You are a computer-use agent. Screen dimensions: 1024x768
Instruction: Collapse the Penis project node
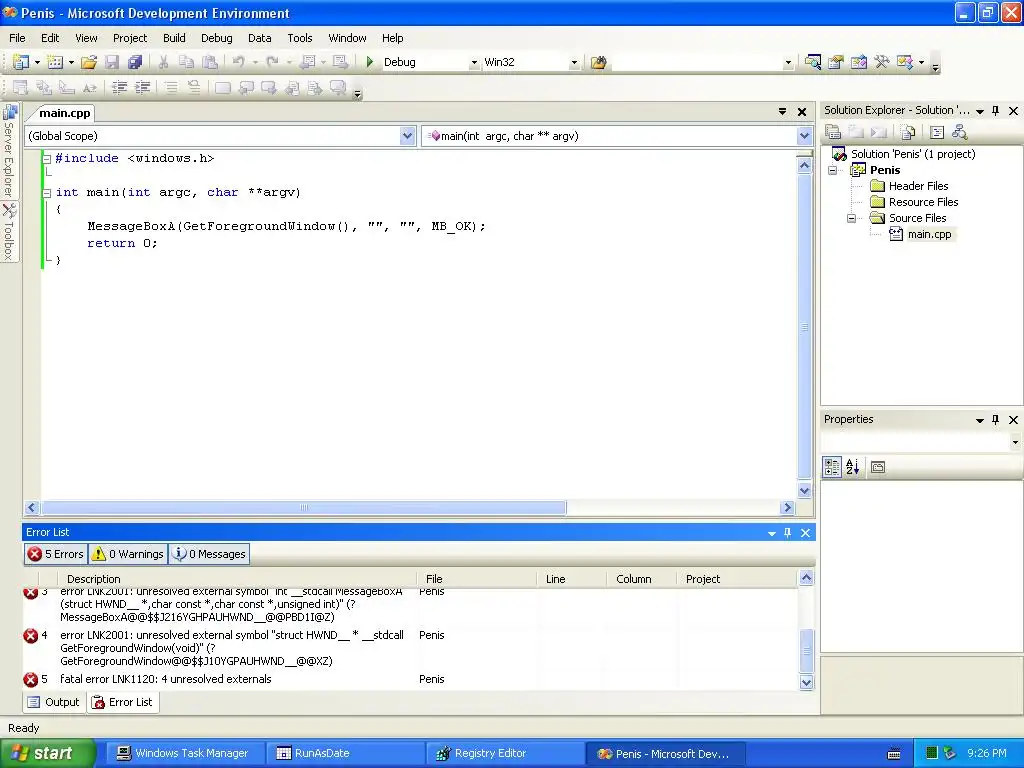tap(833, 170)
